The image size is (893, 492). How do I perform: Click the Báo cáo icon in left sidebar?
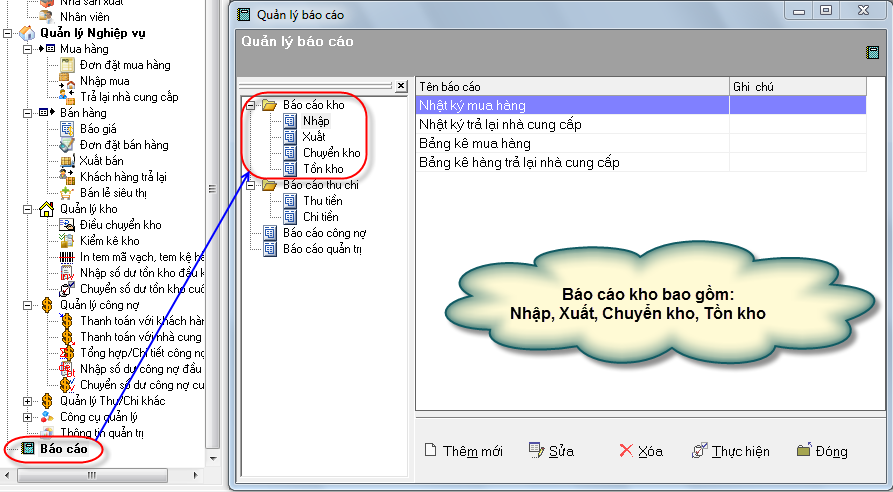[28, 449]
